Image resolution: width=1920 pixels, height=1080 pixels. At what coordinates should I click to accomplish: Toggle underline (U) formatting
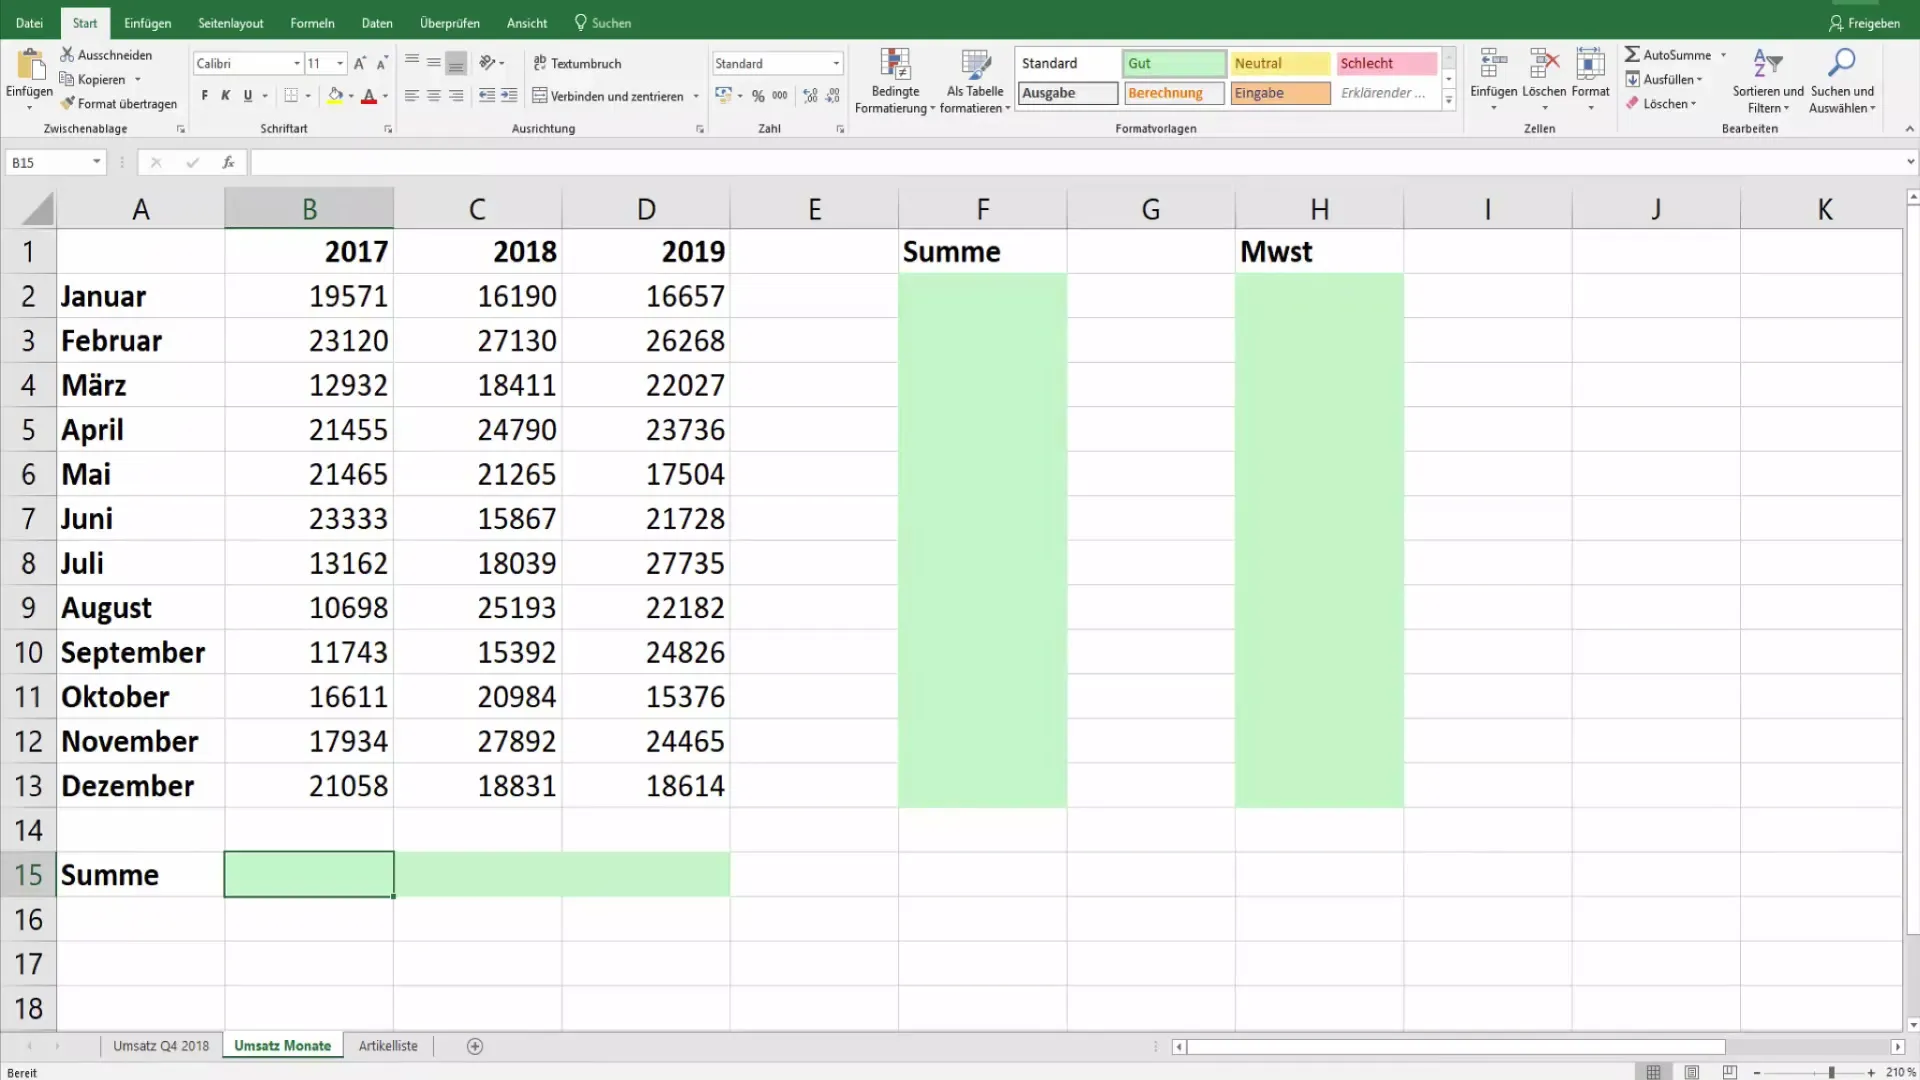(248, 96)
